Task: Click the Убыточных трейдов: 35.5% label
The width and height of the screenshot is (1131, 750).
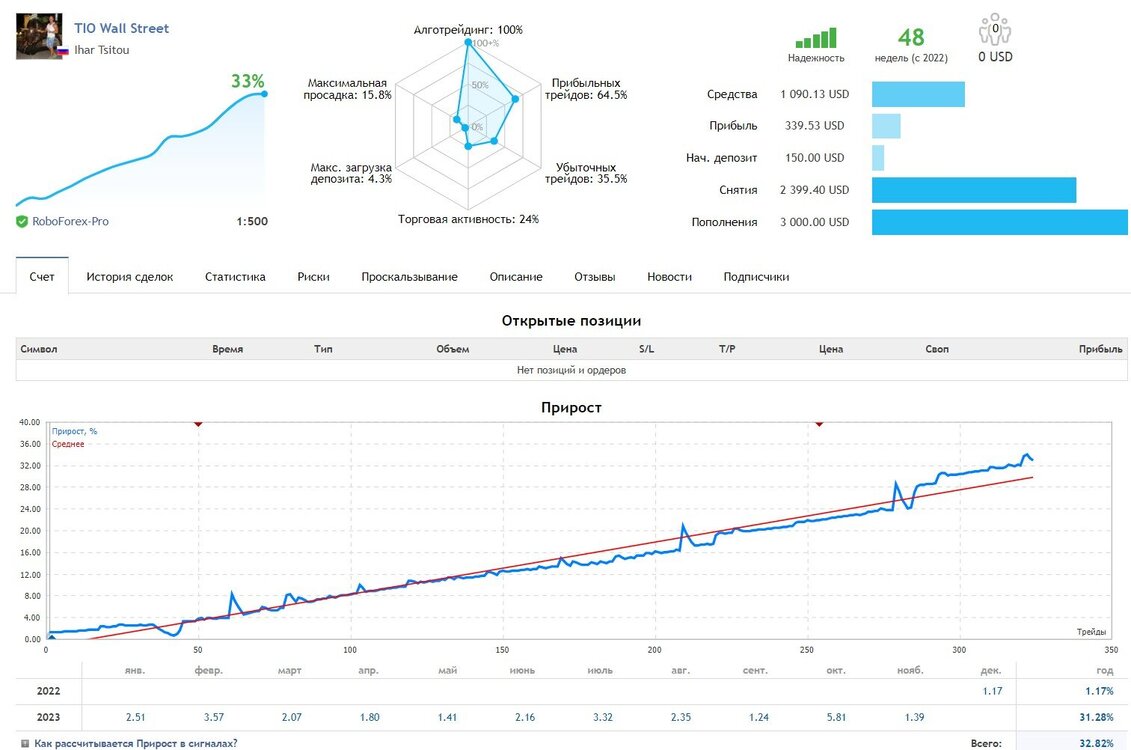Action: [586, 173]
